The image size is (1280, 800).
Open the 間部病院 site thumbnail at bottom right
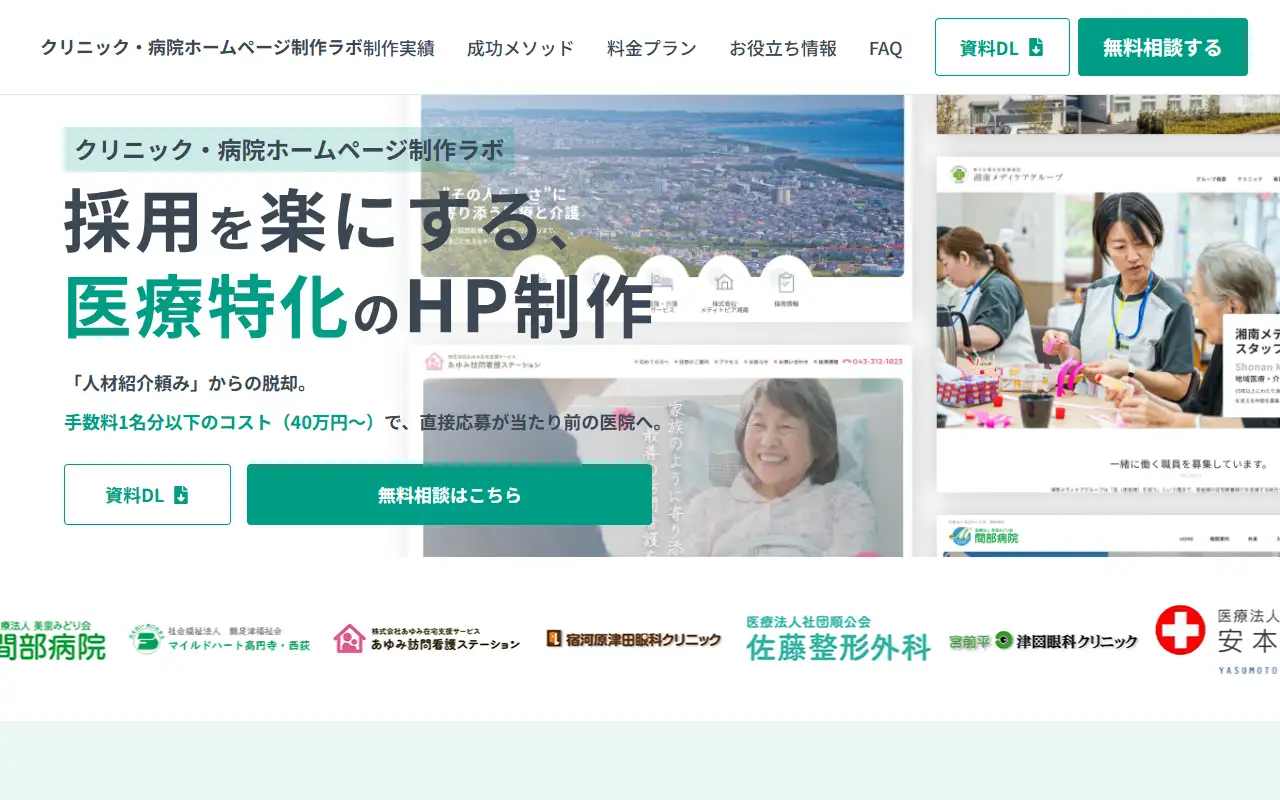[x=1108, y=536]
